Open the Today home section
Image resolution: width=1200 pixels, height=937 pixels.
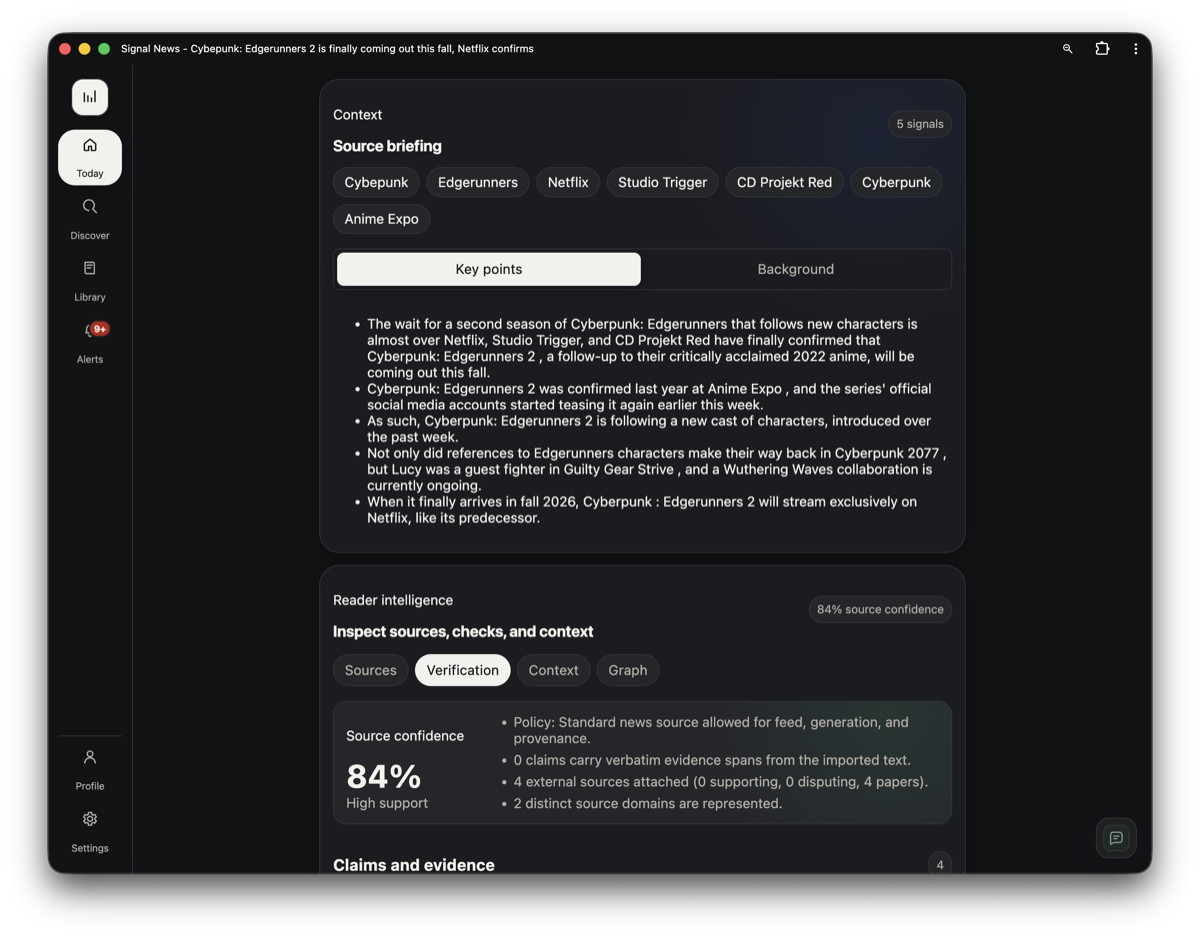point(90,158)
